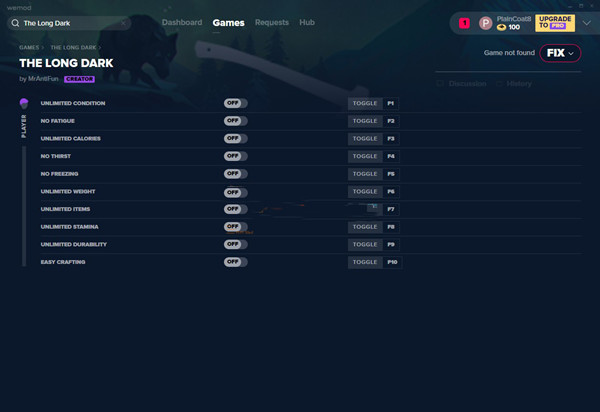The height and width of the screenshot is (412, 600).
Task: Select the Games tab
Action: [228, 23]
